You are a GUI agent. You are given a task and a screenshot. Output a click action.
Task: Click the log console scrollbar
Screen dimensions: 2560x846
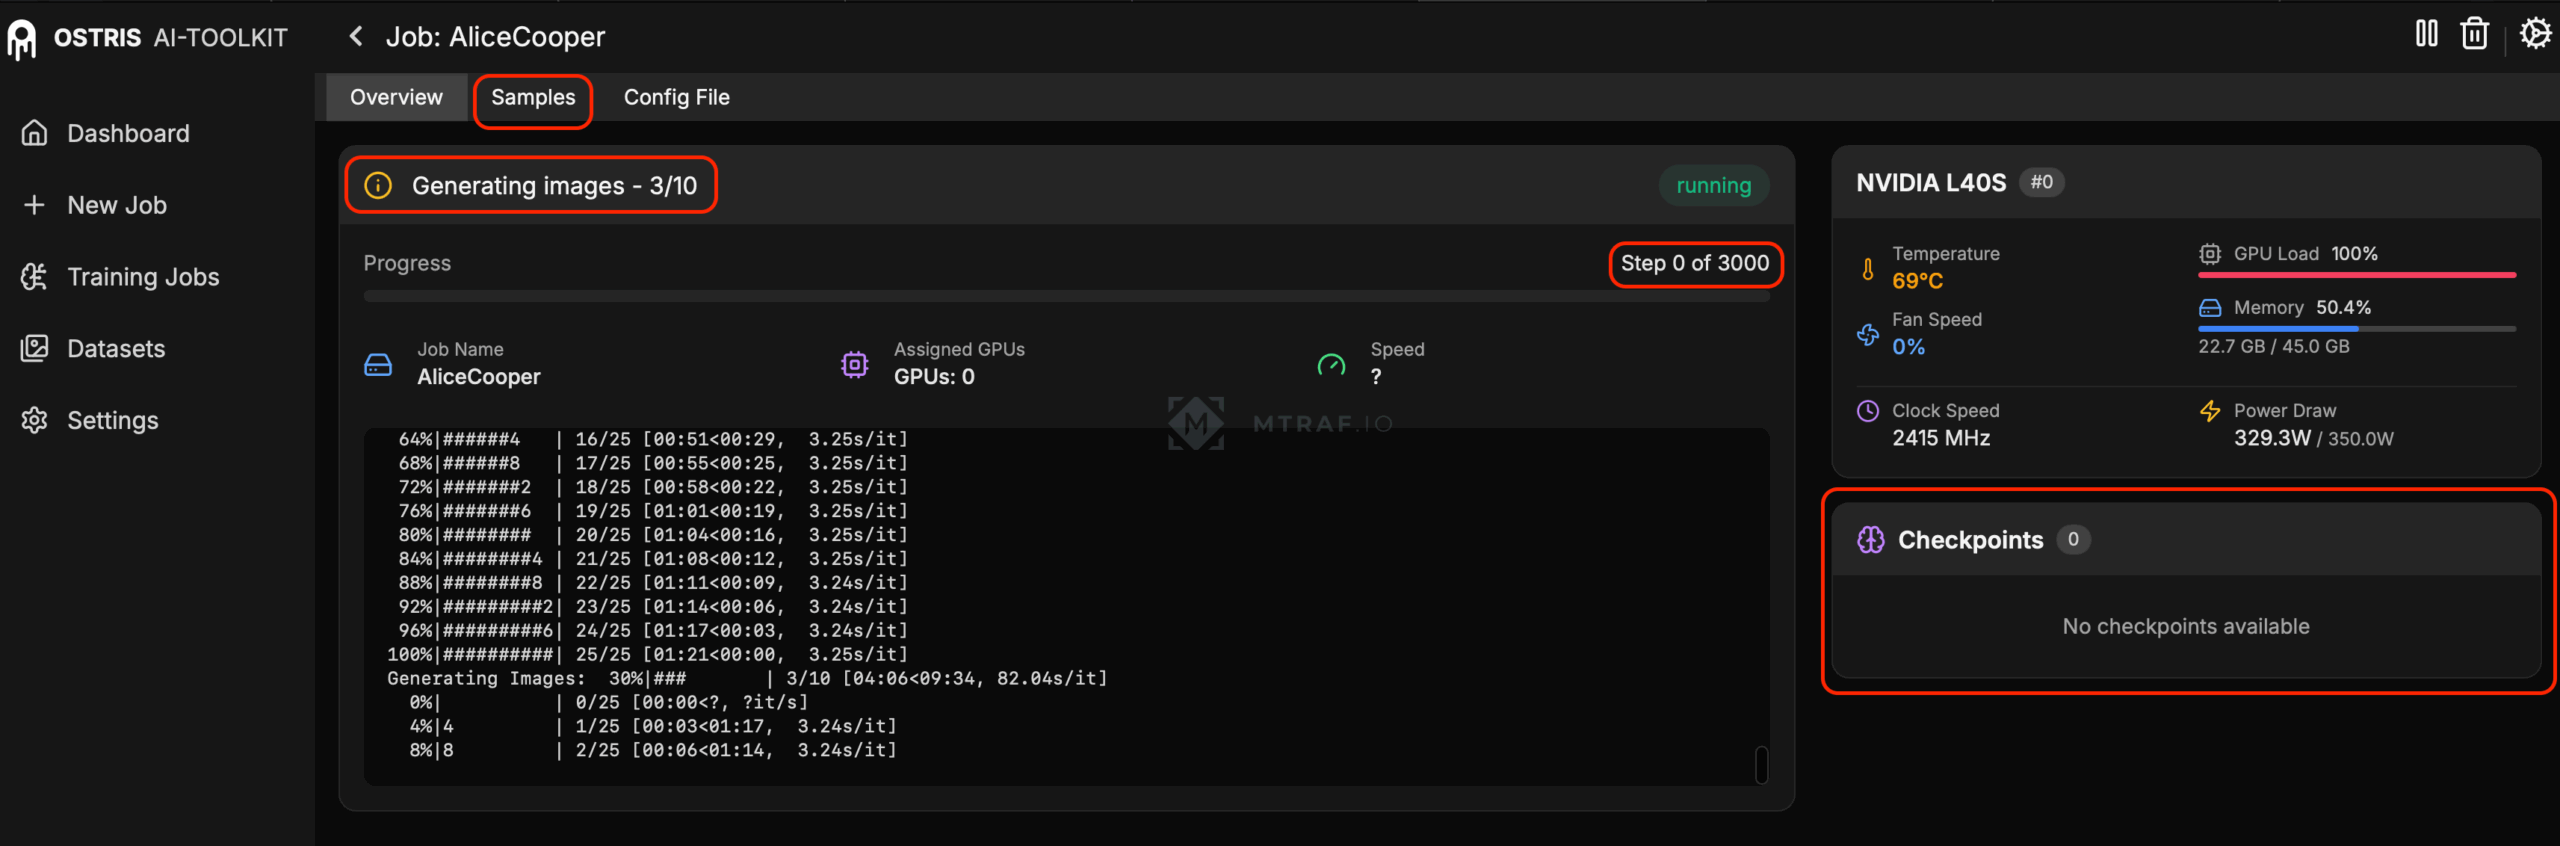[1761, 765]
